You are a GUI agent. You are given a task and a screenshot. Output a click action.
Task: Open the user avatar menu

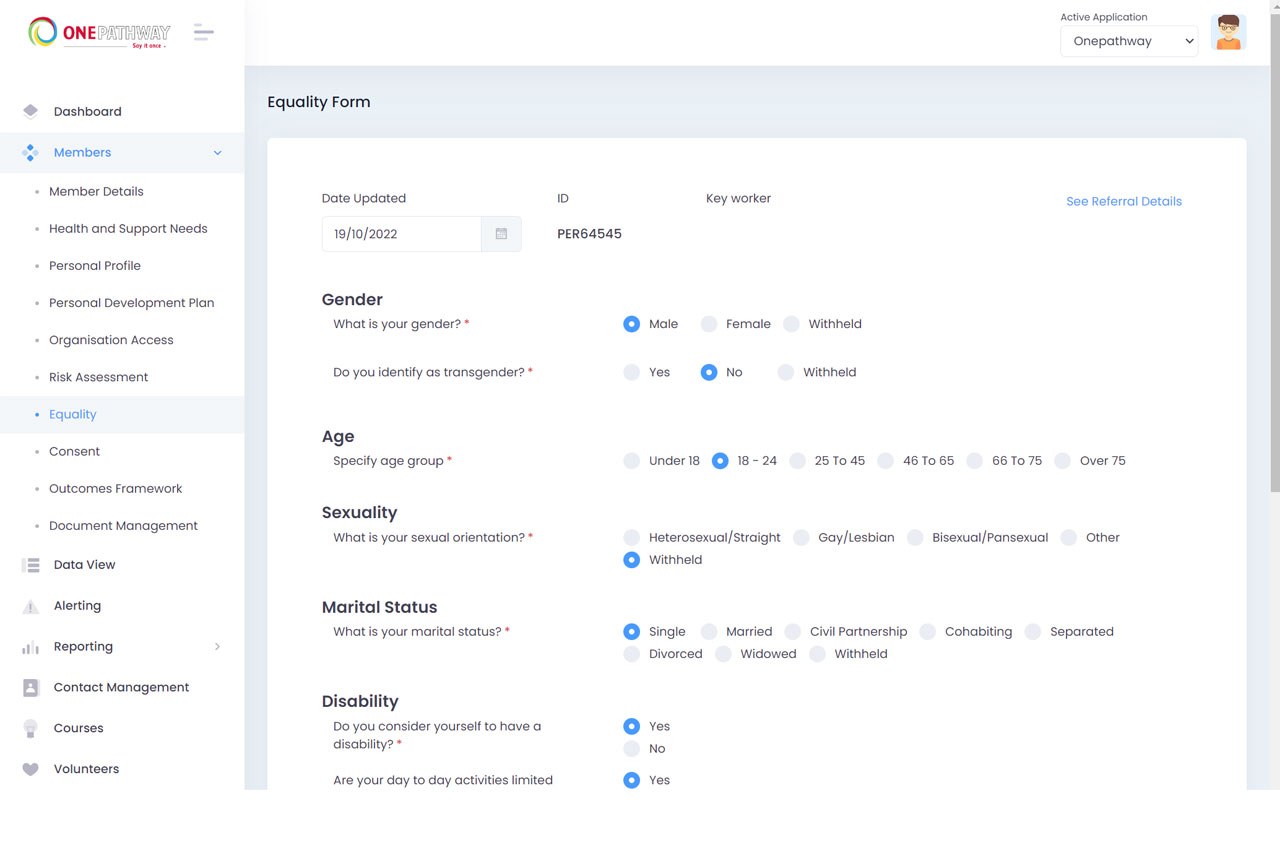coord(1228,33)
